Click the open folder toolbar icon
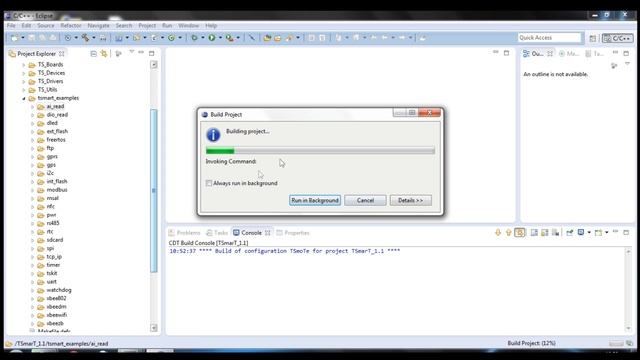640x360 pixels. point(278,38)
